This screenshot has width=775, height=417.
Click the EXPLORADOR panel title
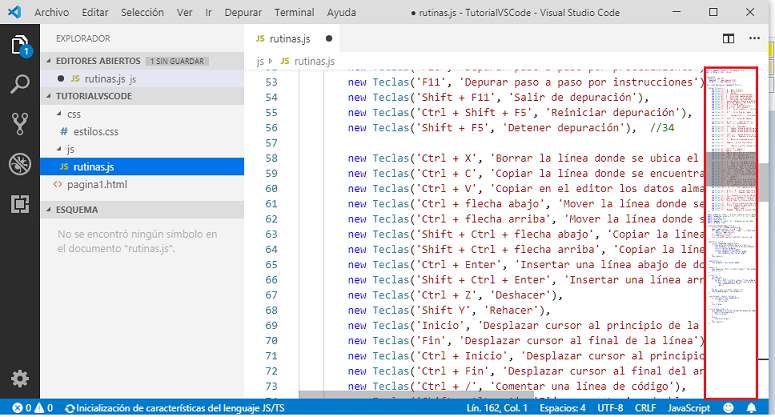point(83,39)
